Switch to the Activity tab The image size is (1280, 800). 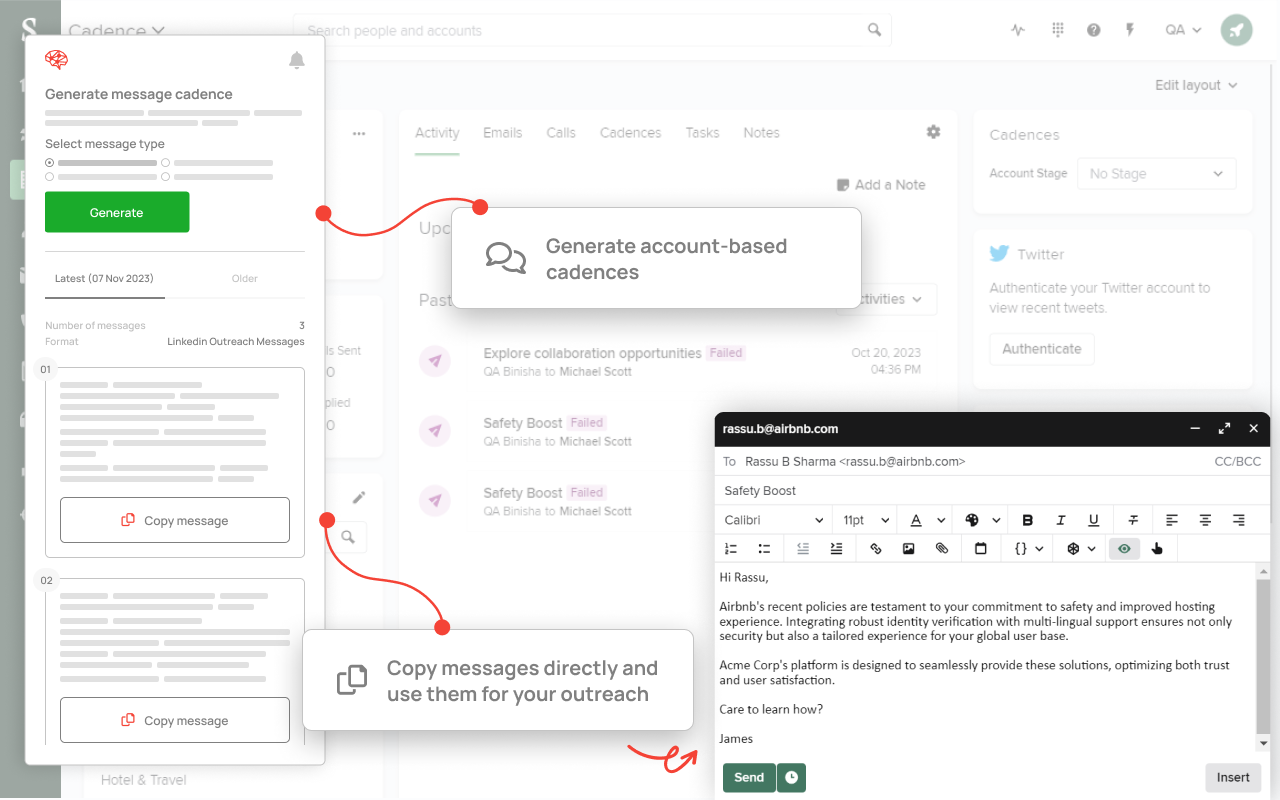(437, 133)
